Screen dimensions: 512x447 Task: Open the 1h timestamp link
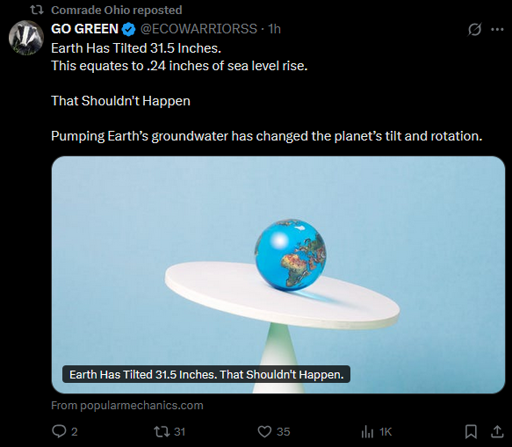point(274,29)
